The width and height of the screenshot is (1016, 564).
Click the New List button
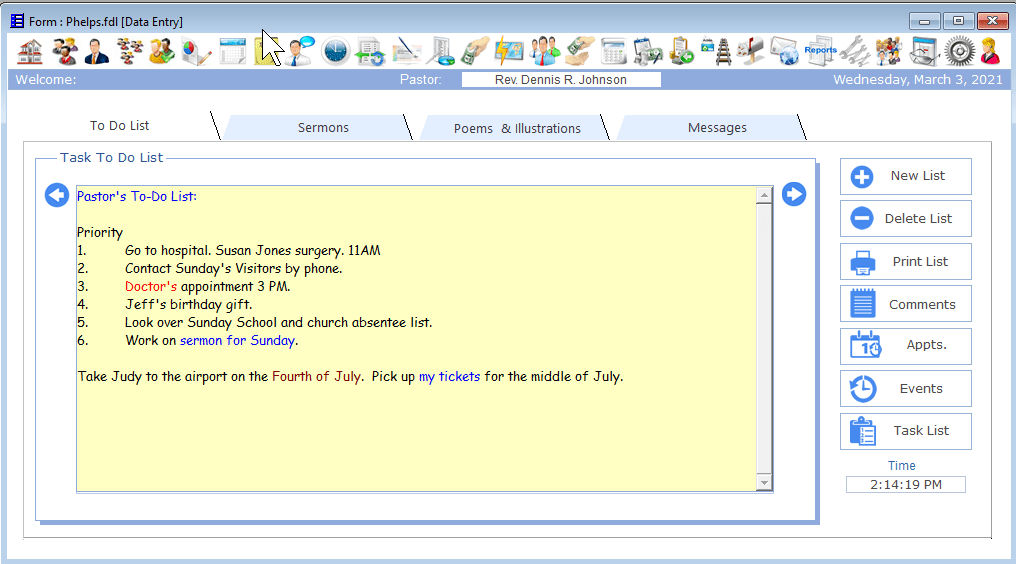tap(906, 176)
